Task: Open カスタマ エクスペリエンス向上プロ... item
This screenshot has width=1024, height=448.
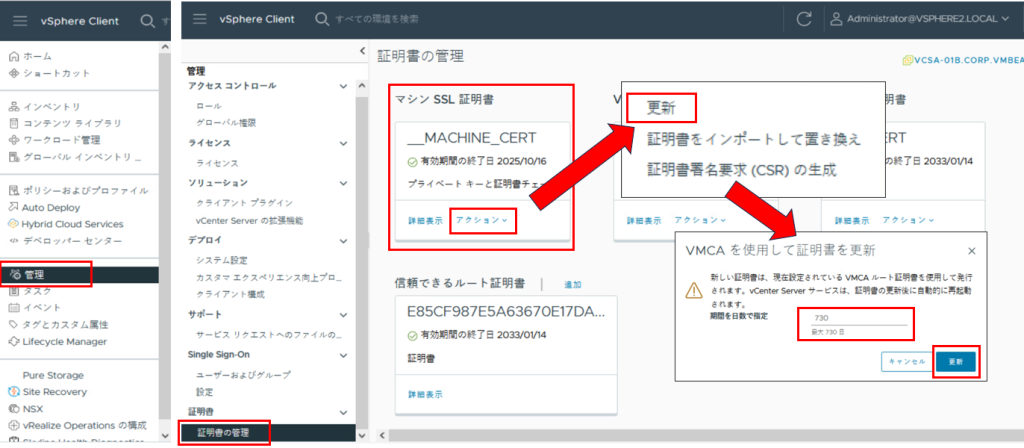Action: coord(268,278)
